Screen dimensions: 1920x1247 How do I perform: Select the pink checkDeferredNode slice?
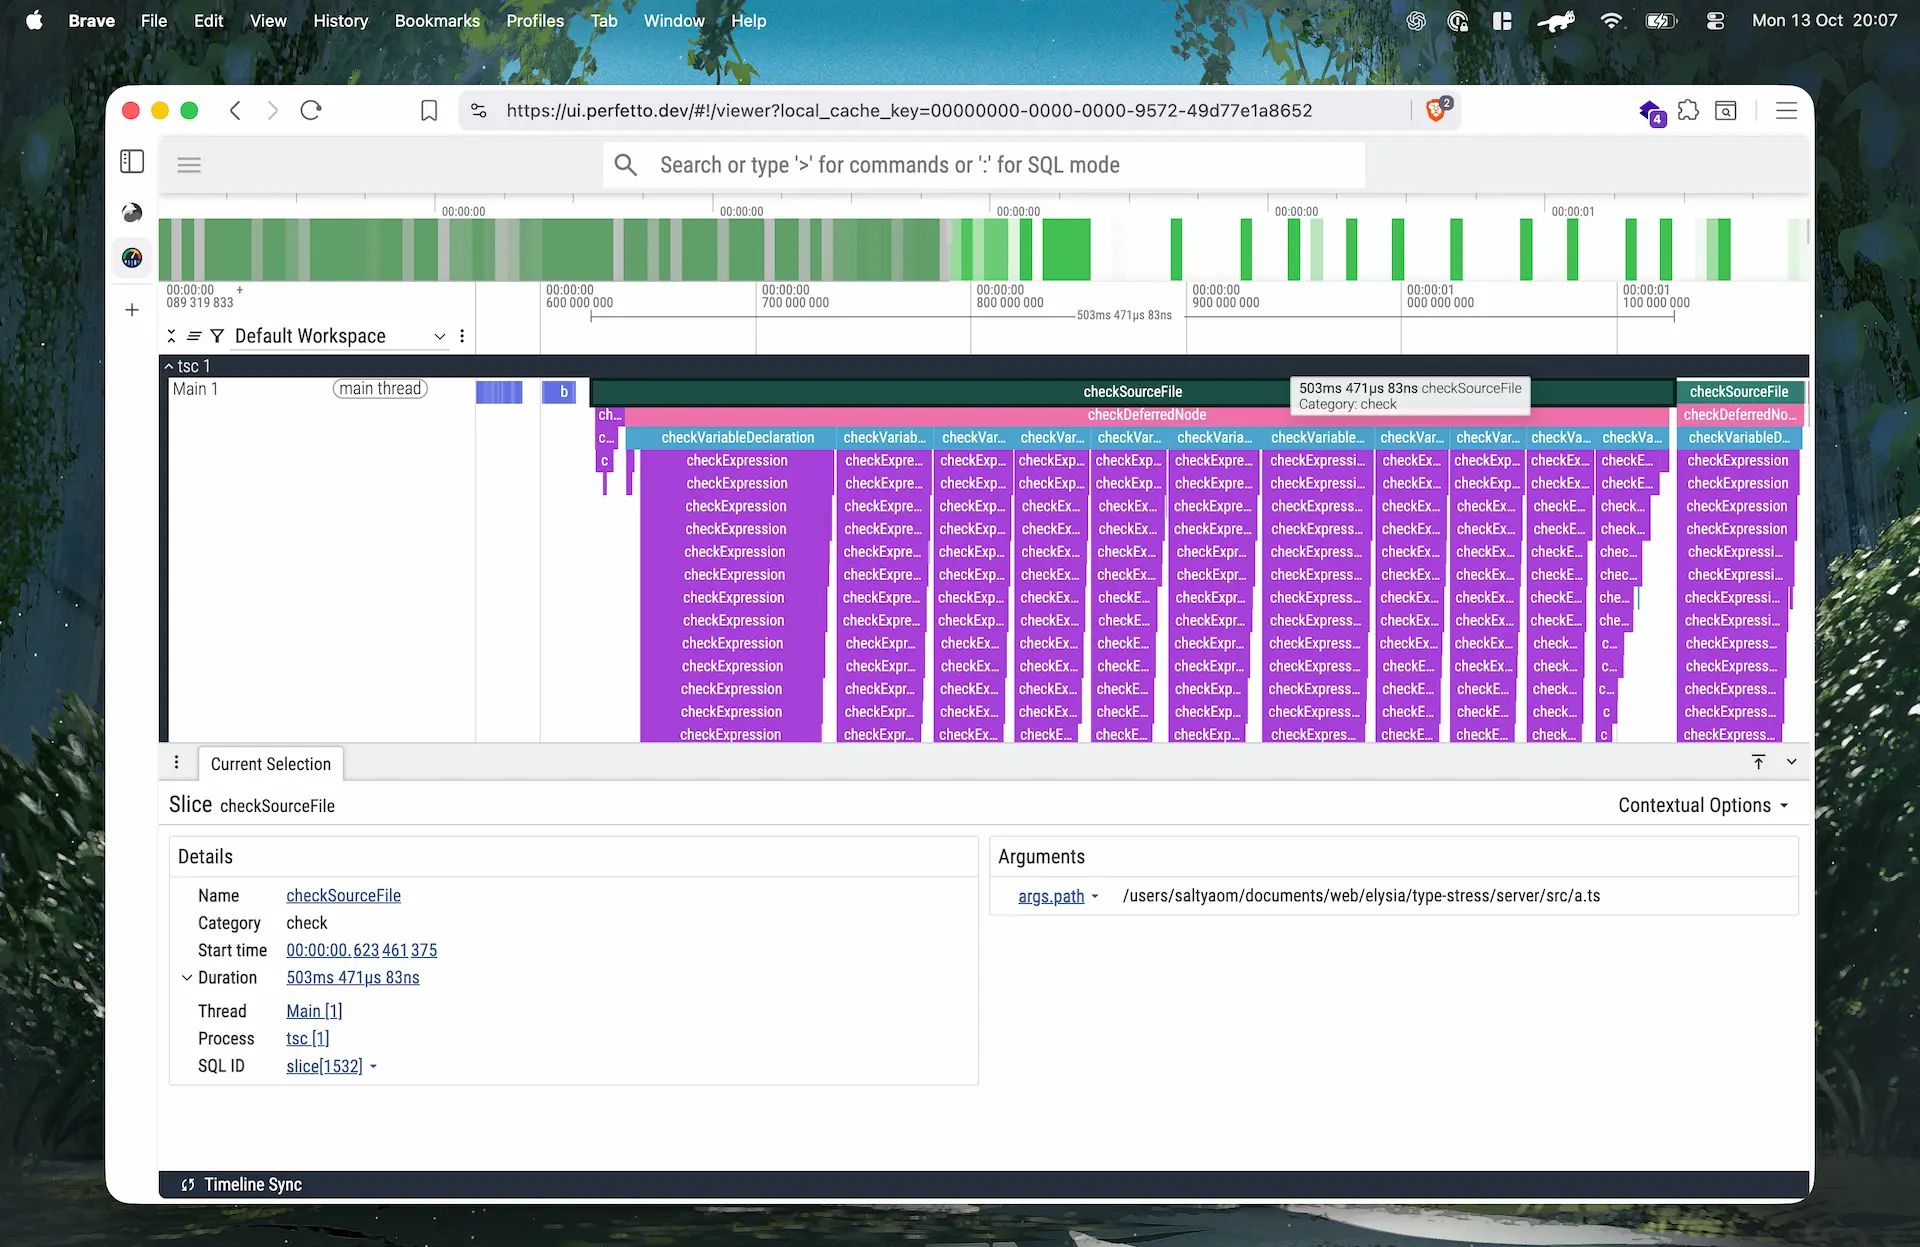click(1146, 414)
